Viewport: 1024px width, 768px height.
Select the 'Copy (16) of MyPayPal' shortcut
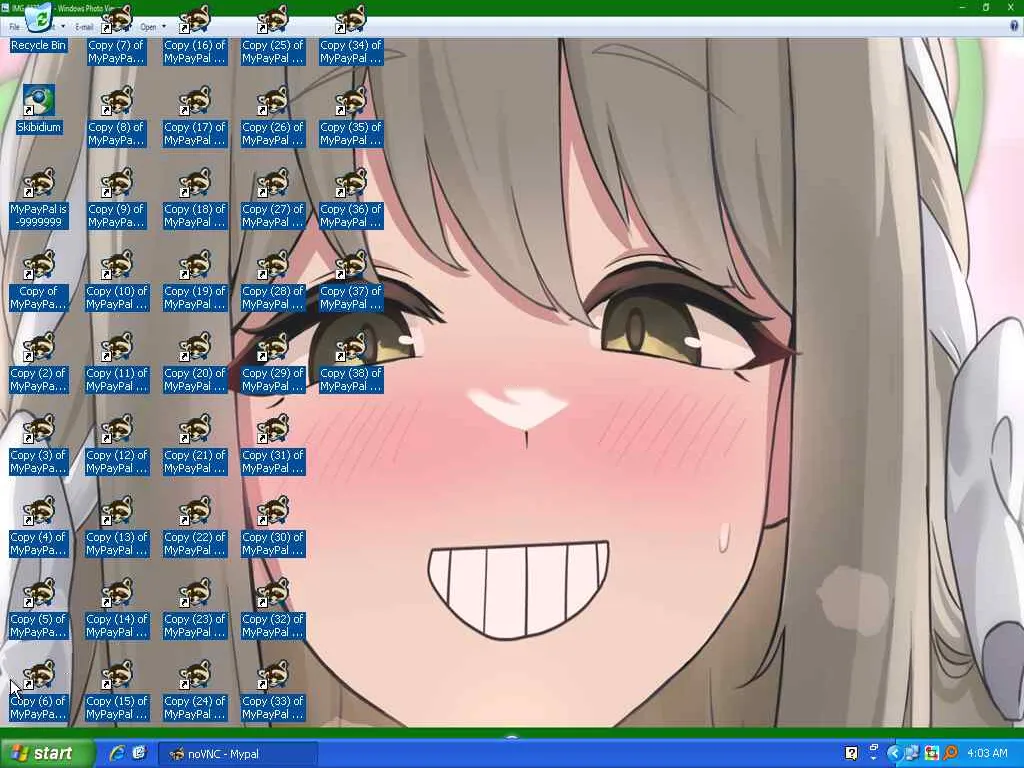pos(195,35)
